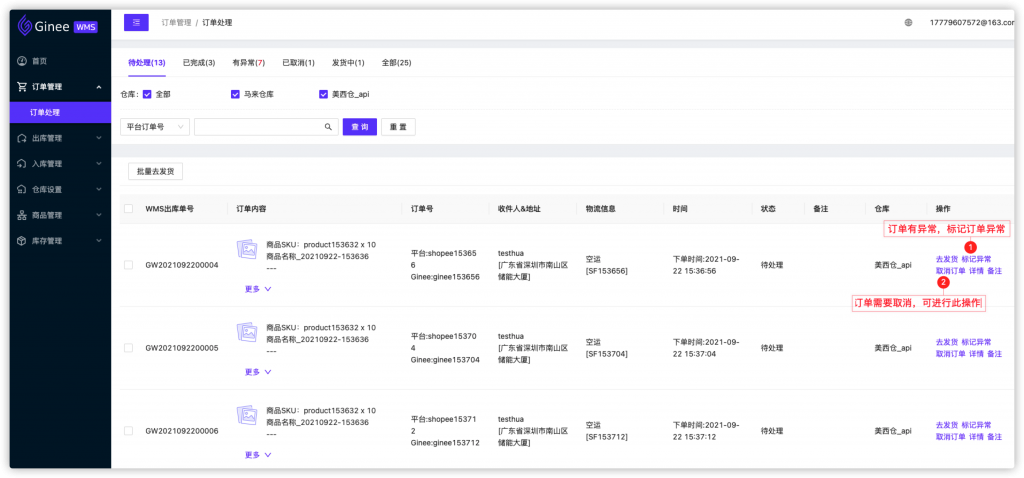Click the 商品管理 sidebar icon
Viewport: 1024px width, 478px height.
pyautogui.click(x=22, y=215)
